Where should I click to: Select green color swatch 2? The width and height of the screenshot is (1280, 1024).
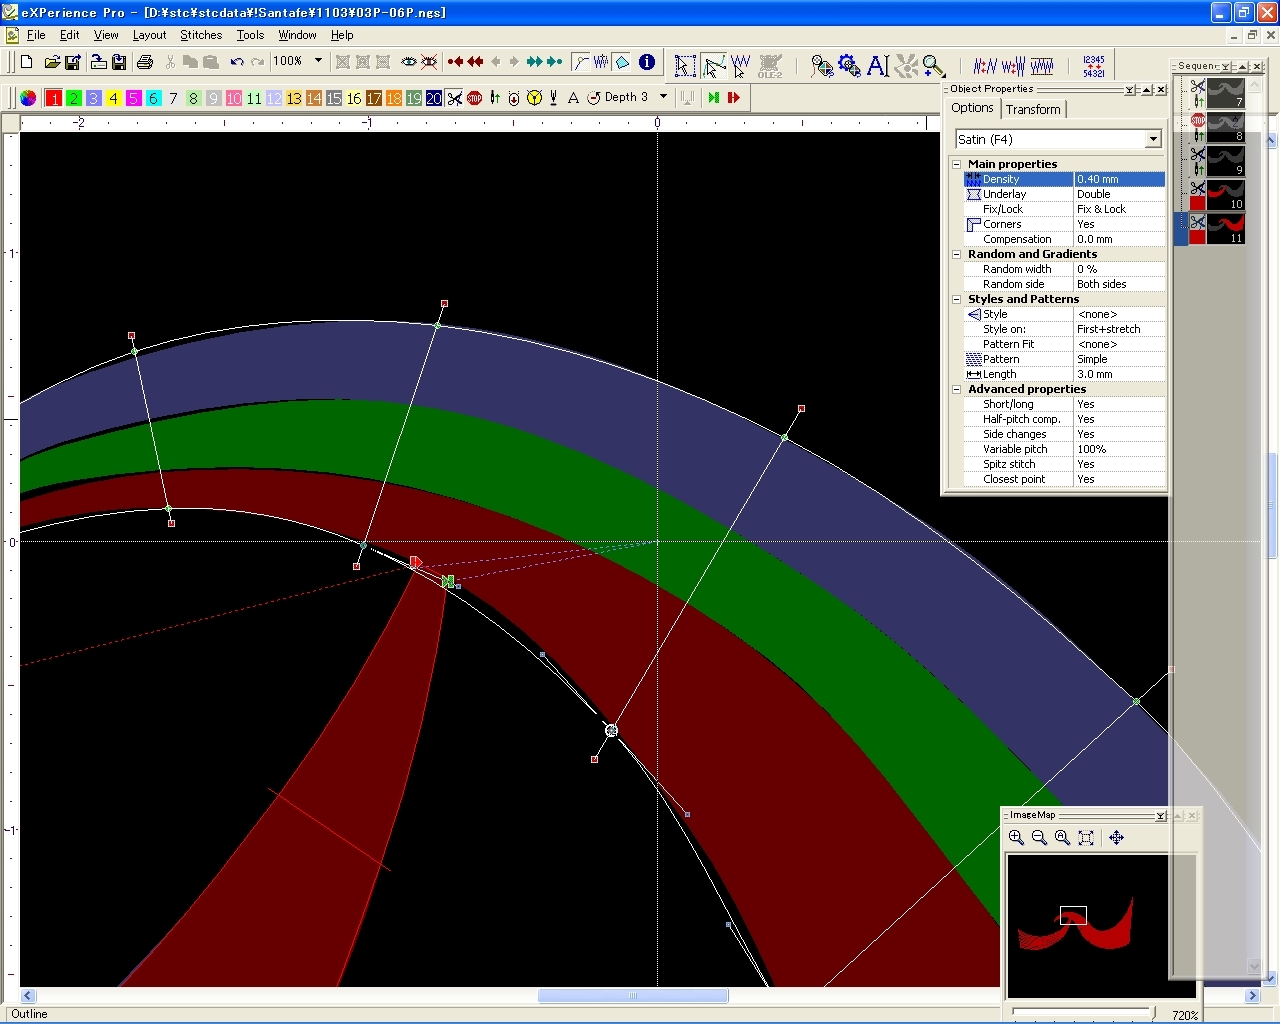pos(74,98)
